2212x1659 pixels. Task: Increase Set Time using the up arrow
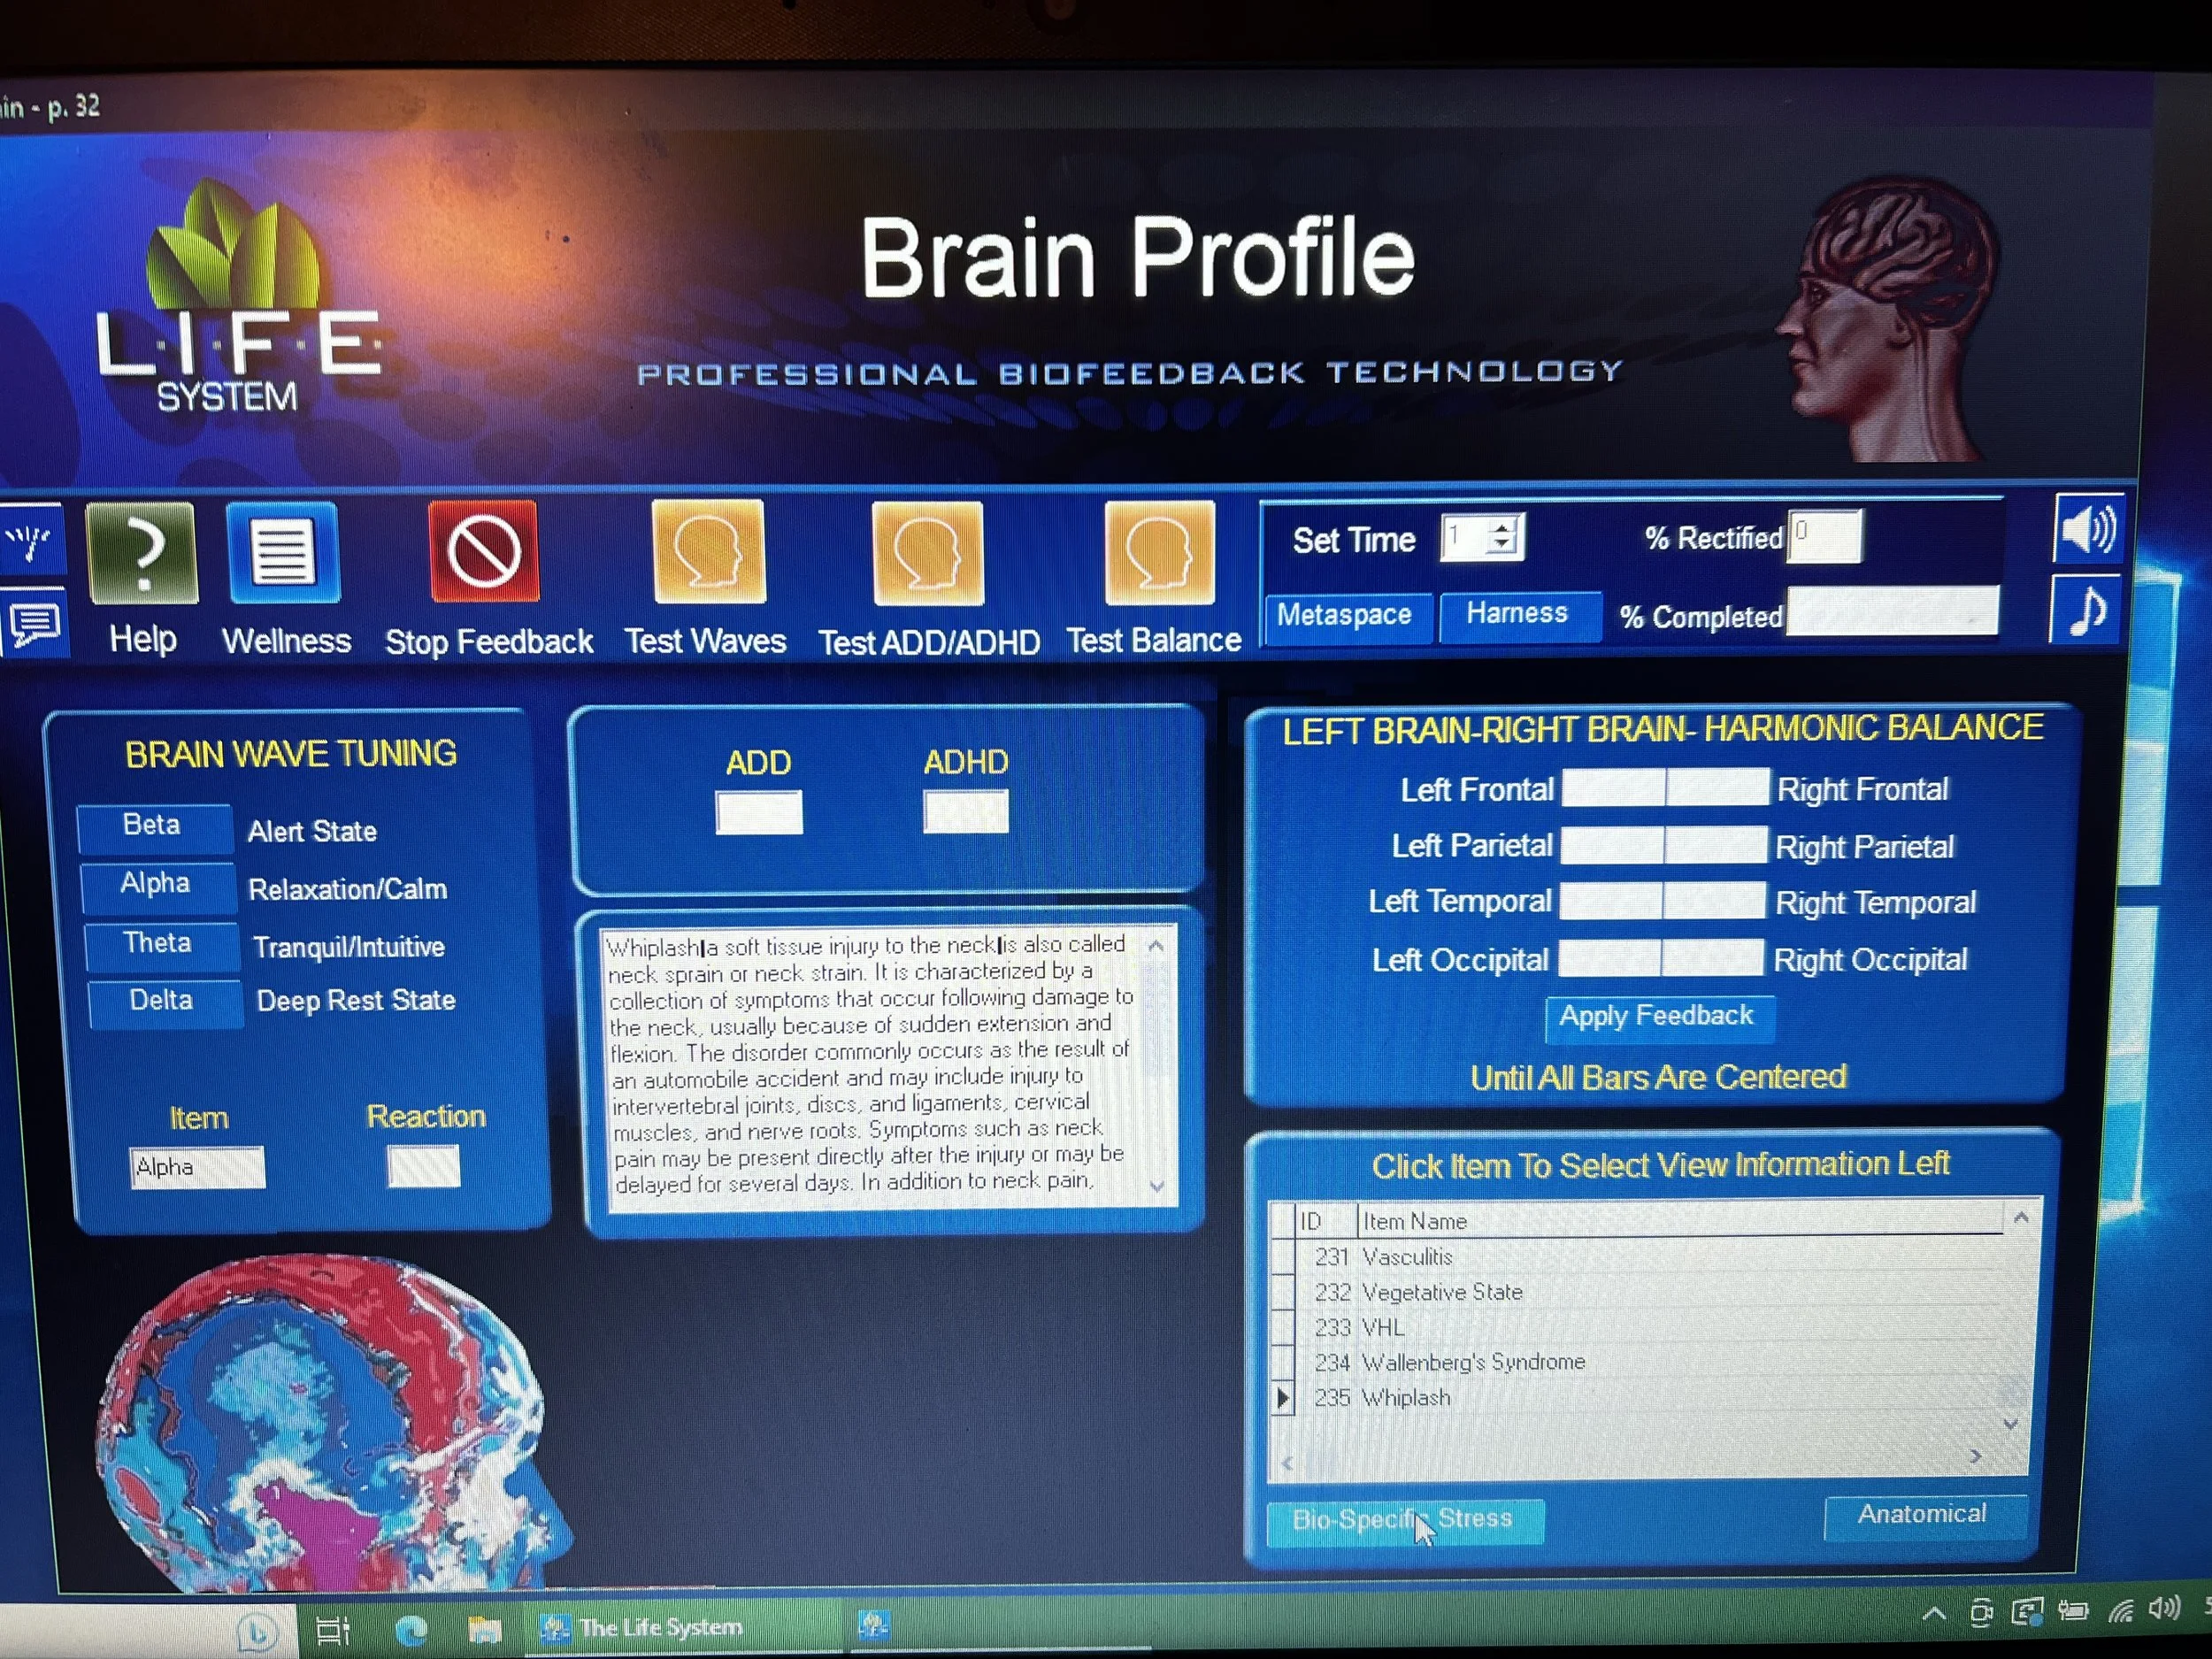click(1502, 527)
